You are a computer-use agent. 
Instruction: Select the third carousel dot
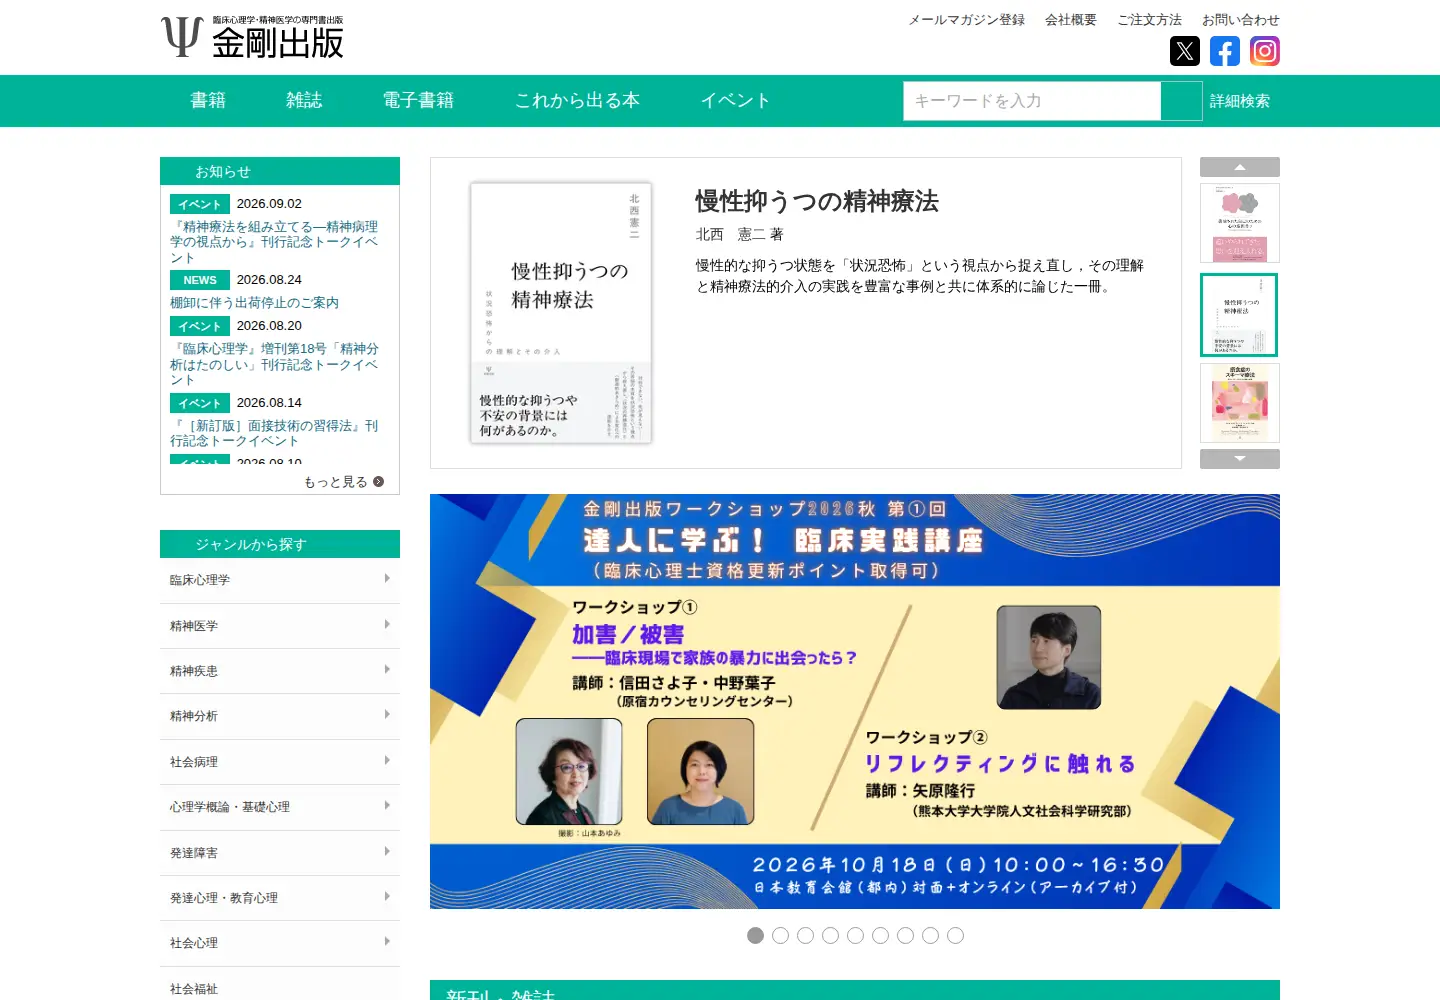[805, 935]
